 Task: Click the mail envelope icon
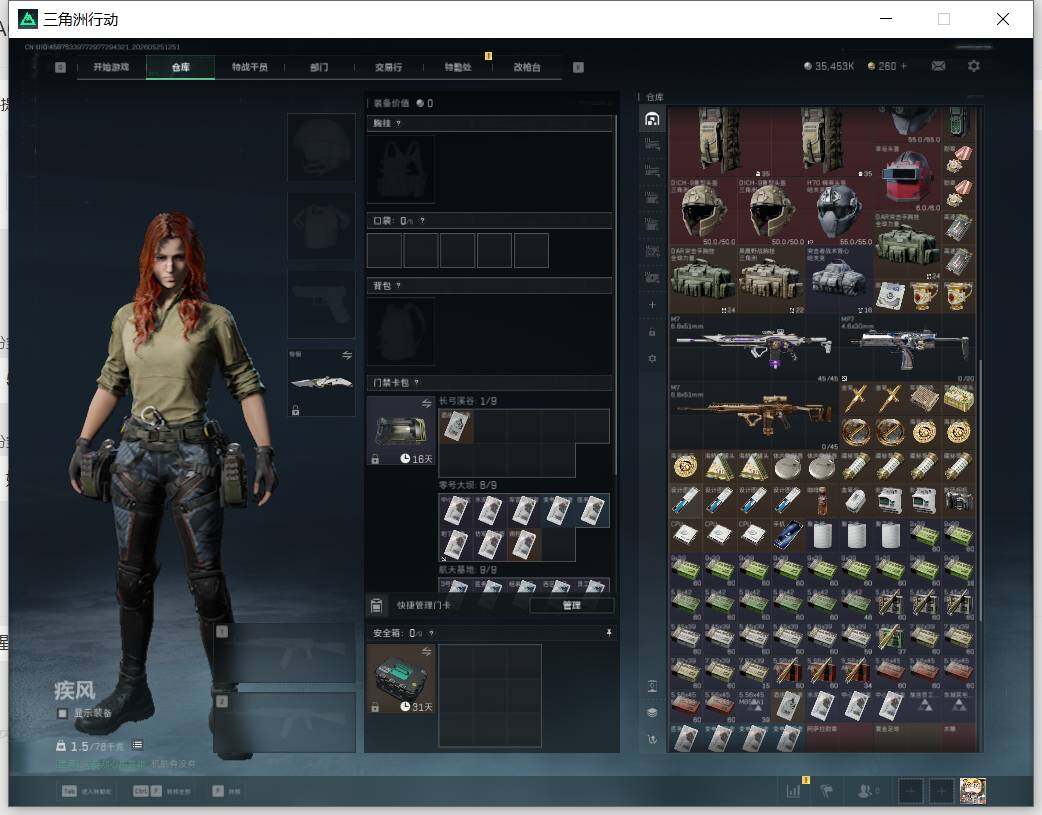click(x=938, y=66)
